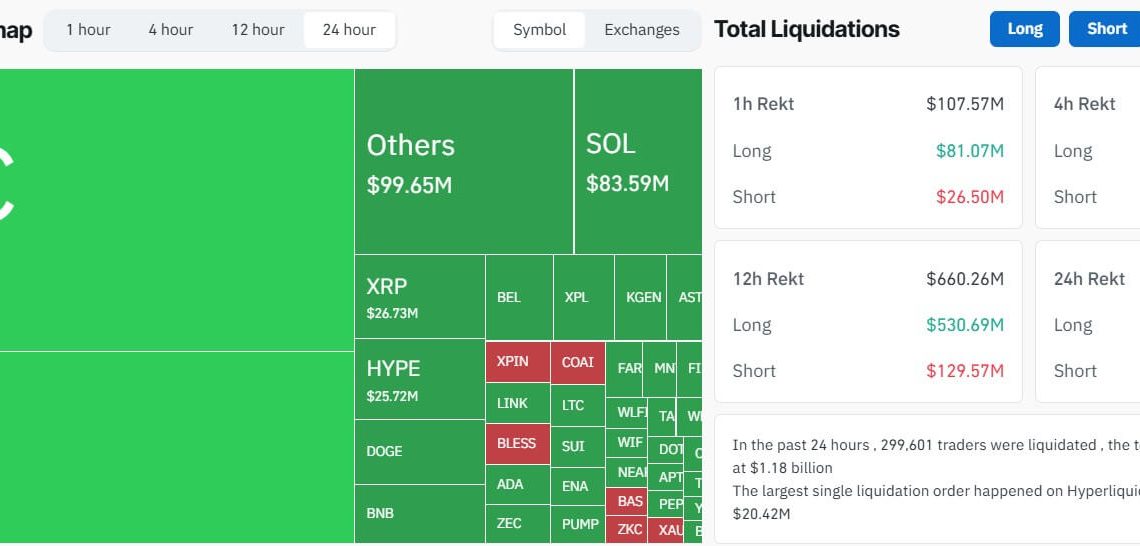This screenshot has width=1140, height=546.
Task: Click the red XPIN tile
Action: tap(517, 361)
